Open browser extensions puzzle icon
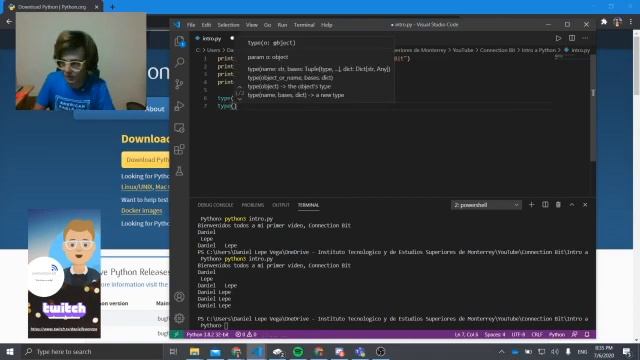Viewport: 640px width, 360px height. (x=604, y=22)
